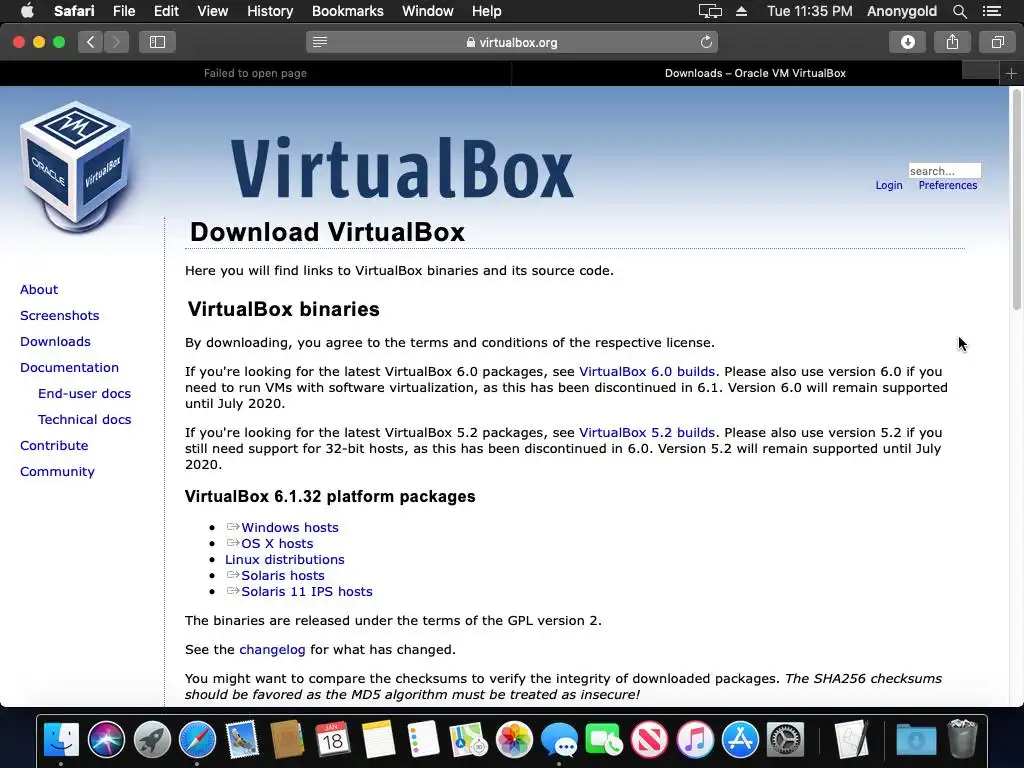Open Maps from the Dock
Viewport: 1024px width, 768px height.
coord(469,740)
